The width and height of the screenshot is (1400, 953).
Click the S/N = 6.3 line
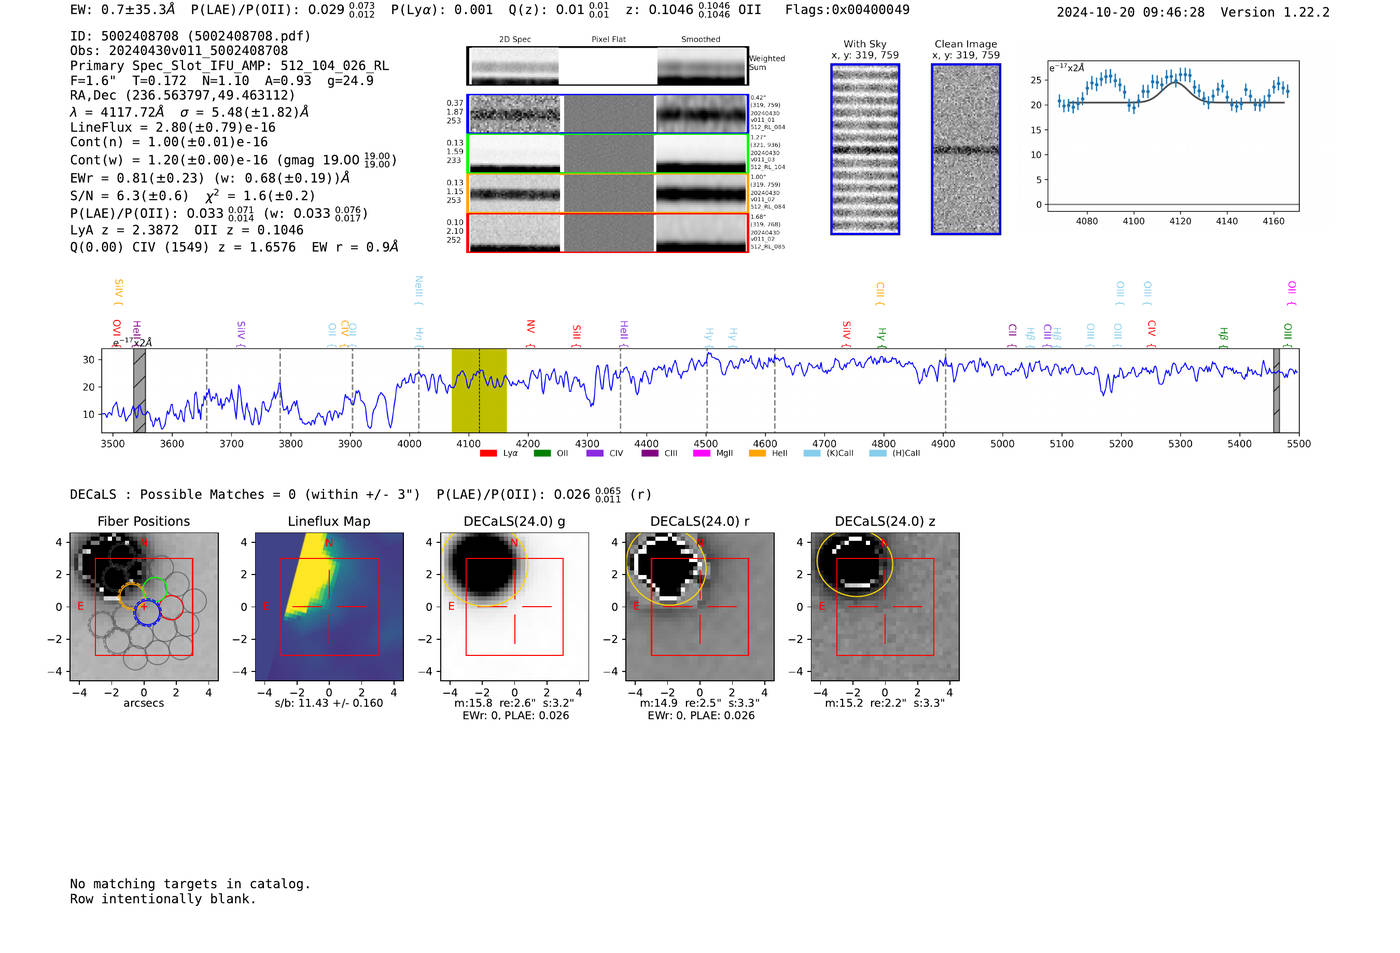click(x=193, y=195)
